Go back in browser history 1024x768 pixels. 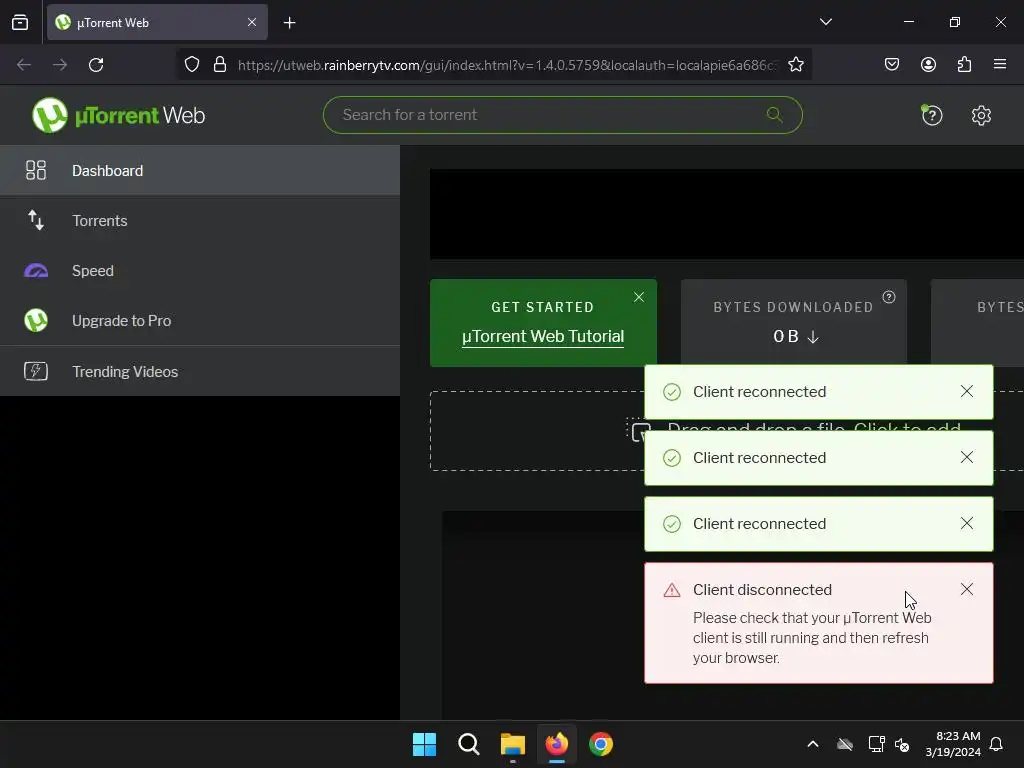24,65
